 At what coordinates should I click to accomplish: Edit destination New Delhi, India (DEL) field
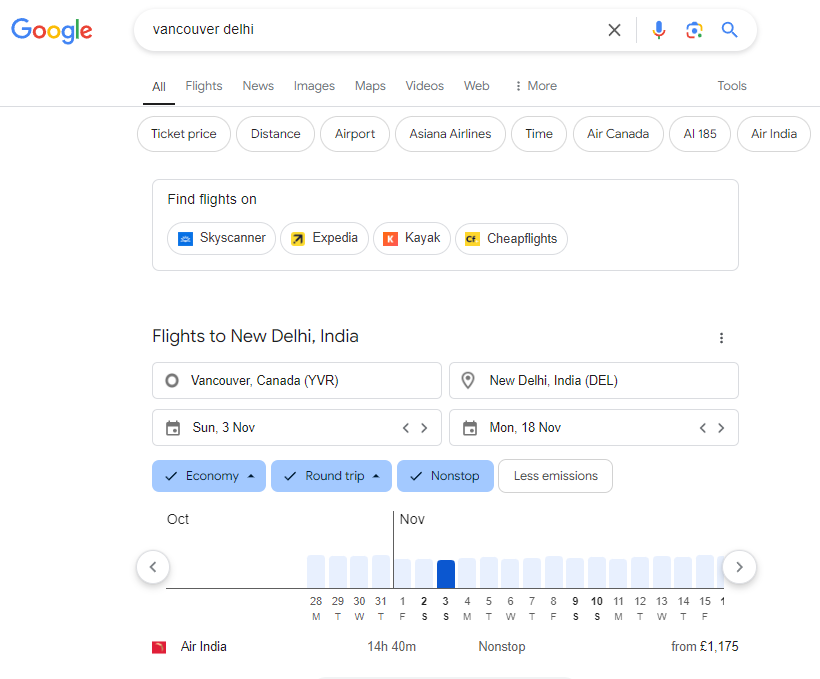coord(594,380)
